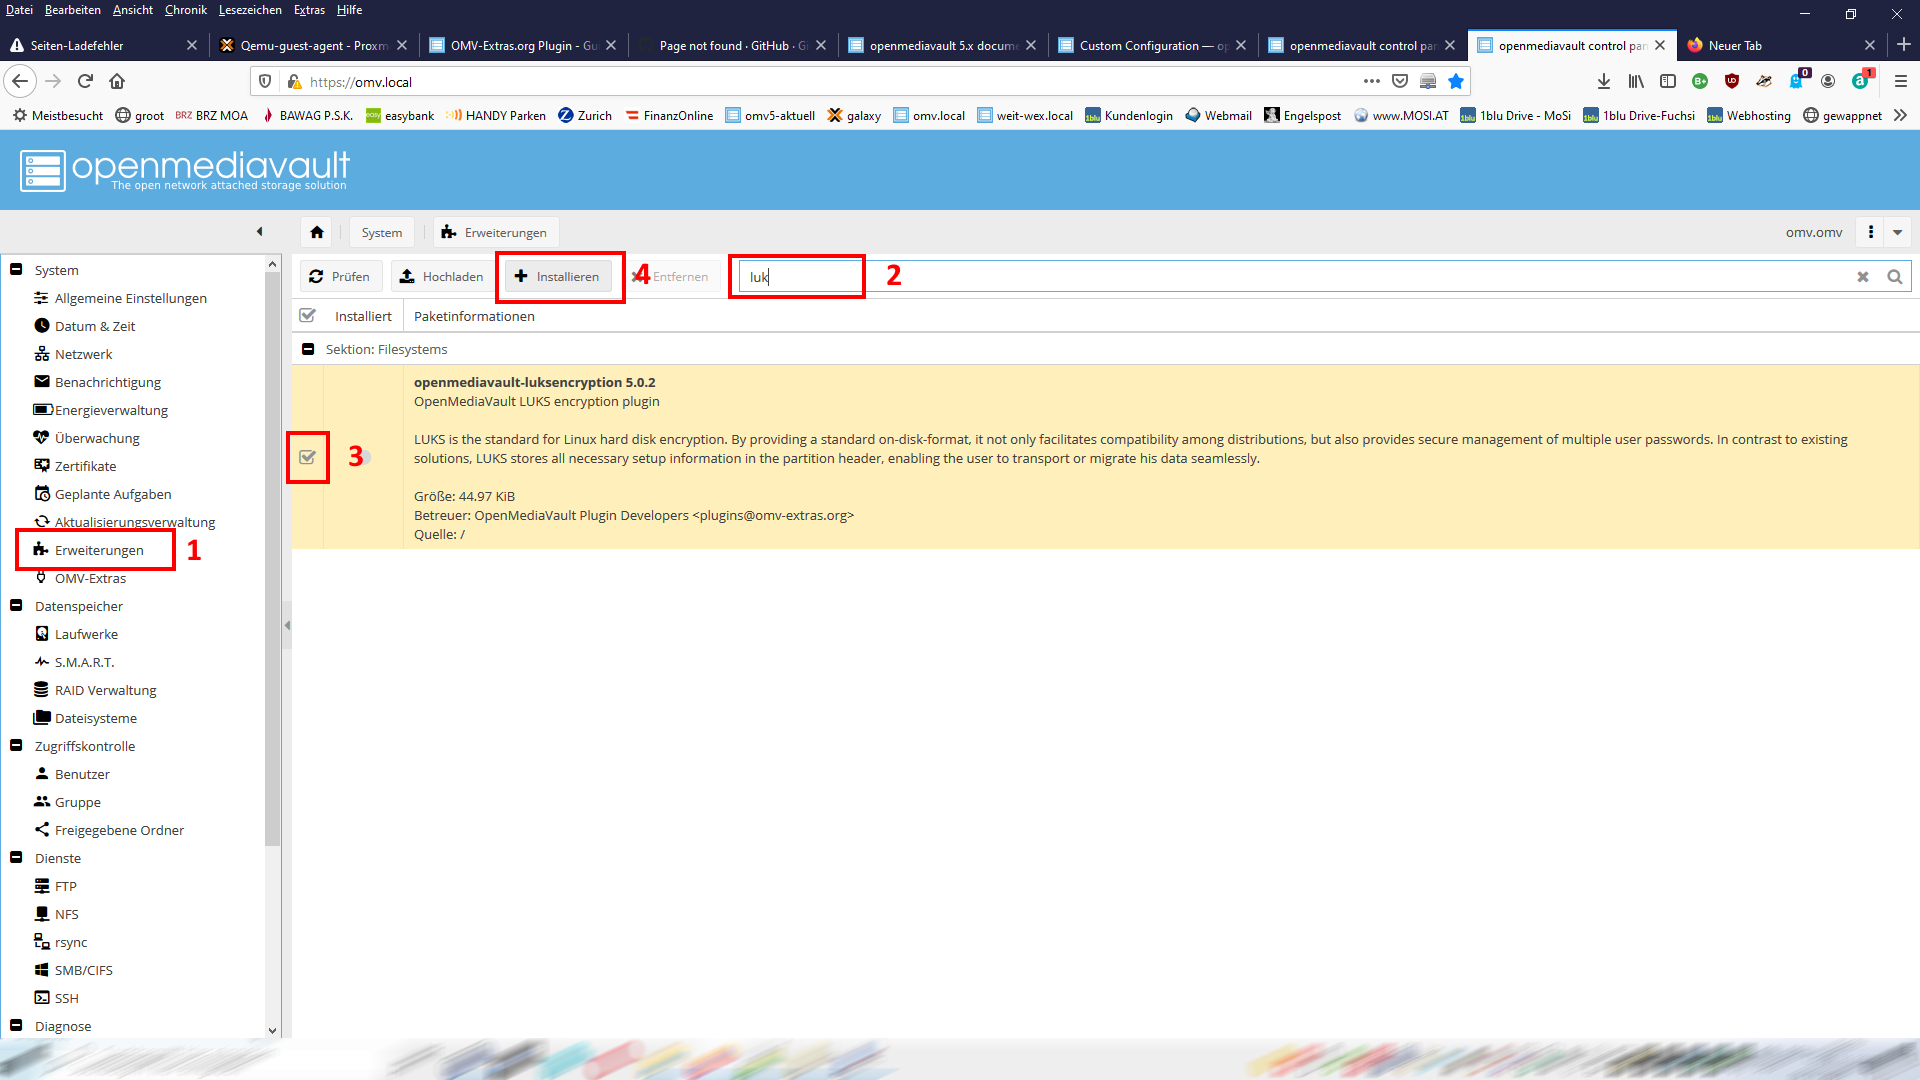Open Gruppe management

77,802
